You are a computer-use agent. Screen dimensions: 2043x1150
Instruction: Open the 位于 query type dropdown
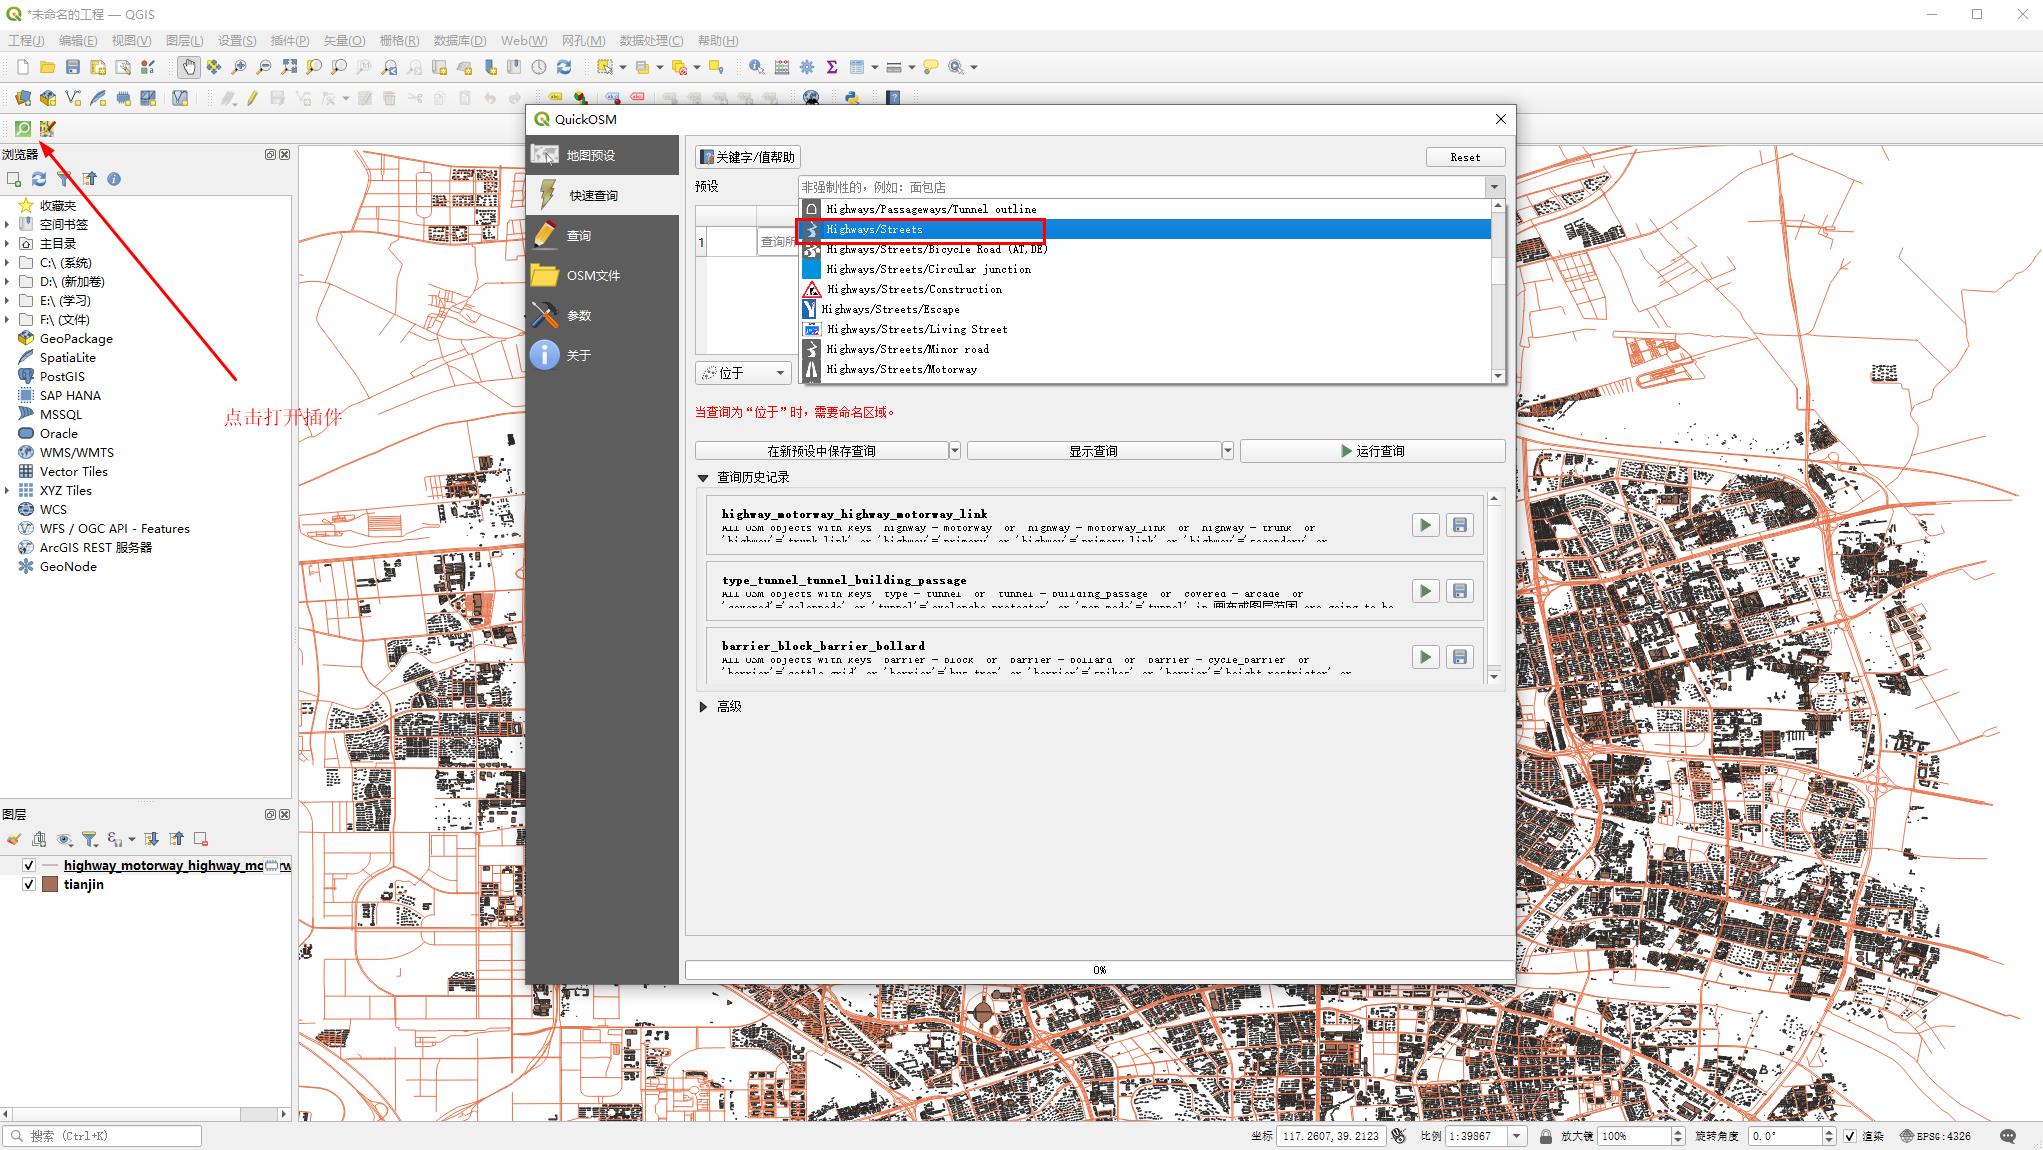743,373
